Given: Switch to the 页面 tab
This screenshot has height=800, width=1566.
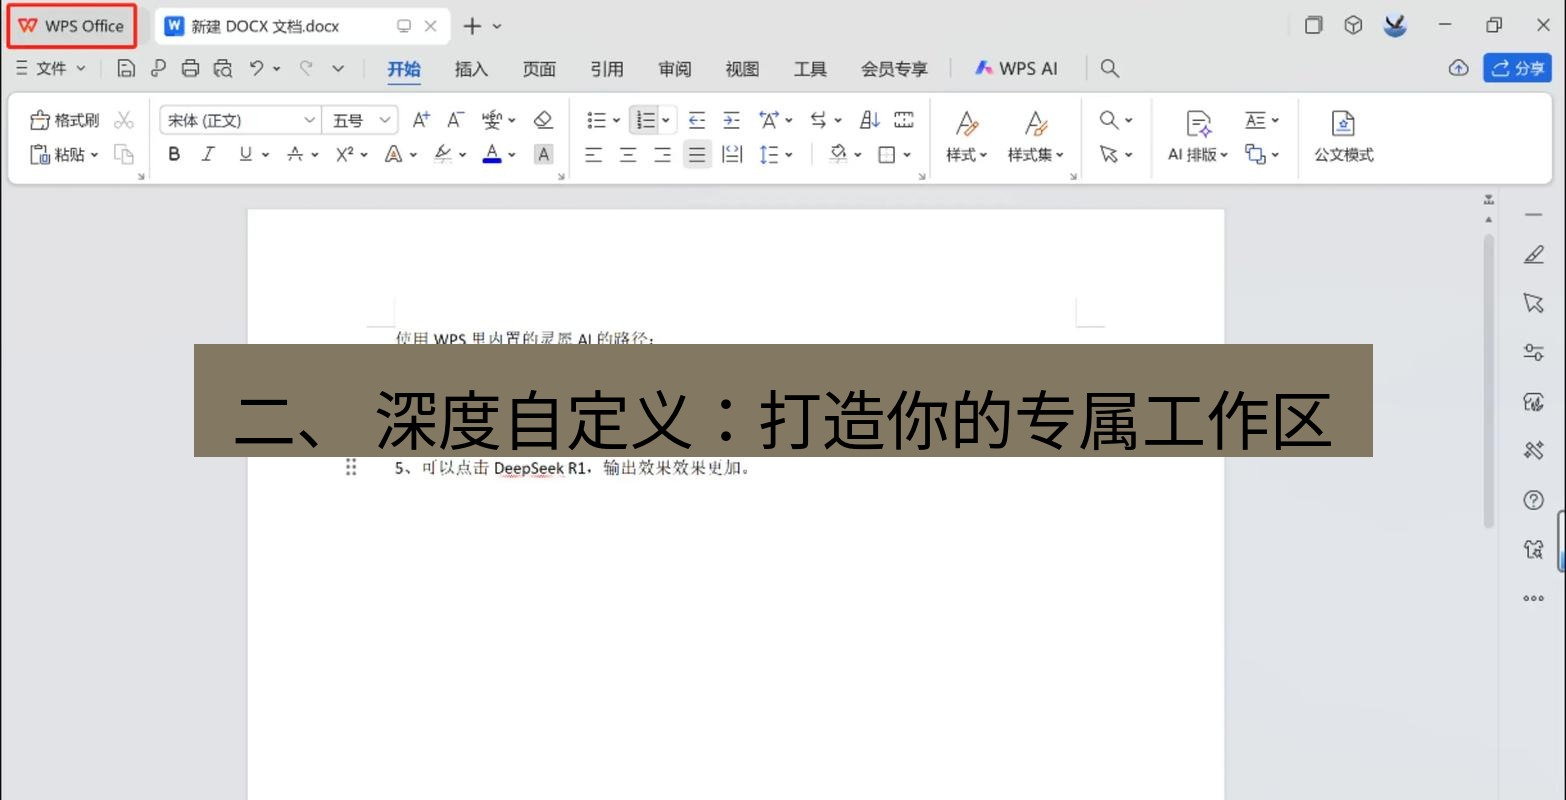Looking at the screenshot, I should pyautogui.click(x=539, y=68).
